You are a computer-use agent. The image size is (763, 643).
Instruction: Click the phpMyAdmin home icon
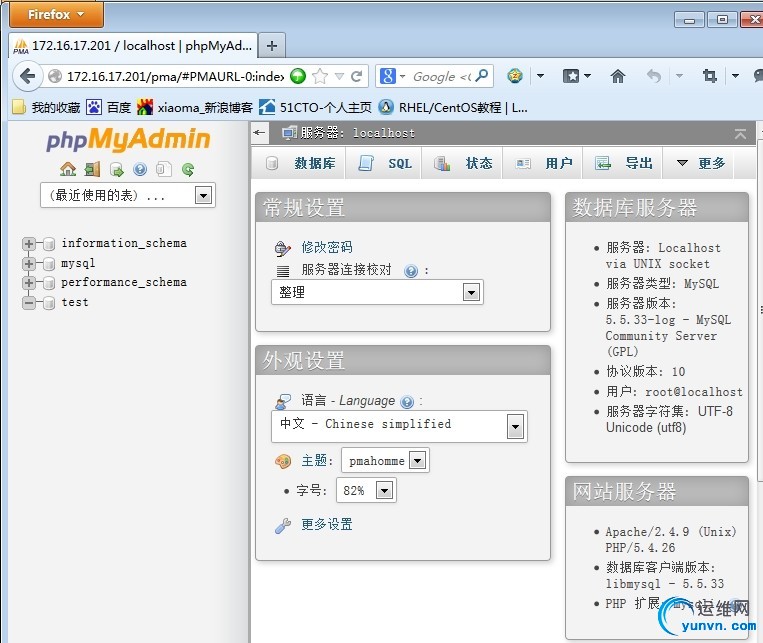[68, 169]
